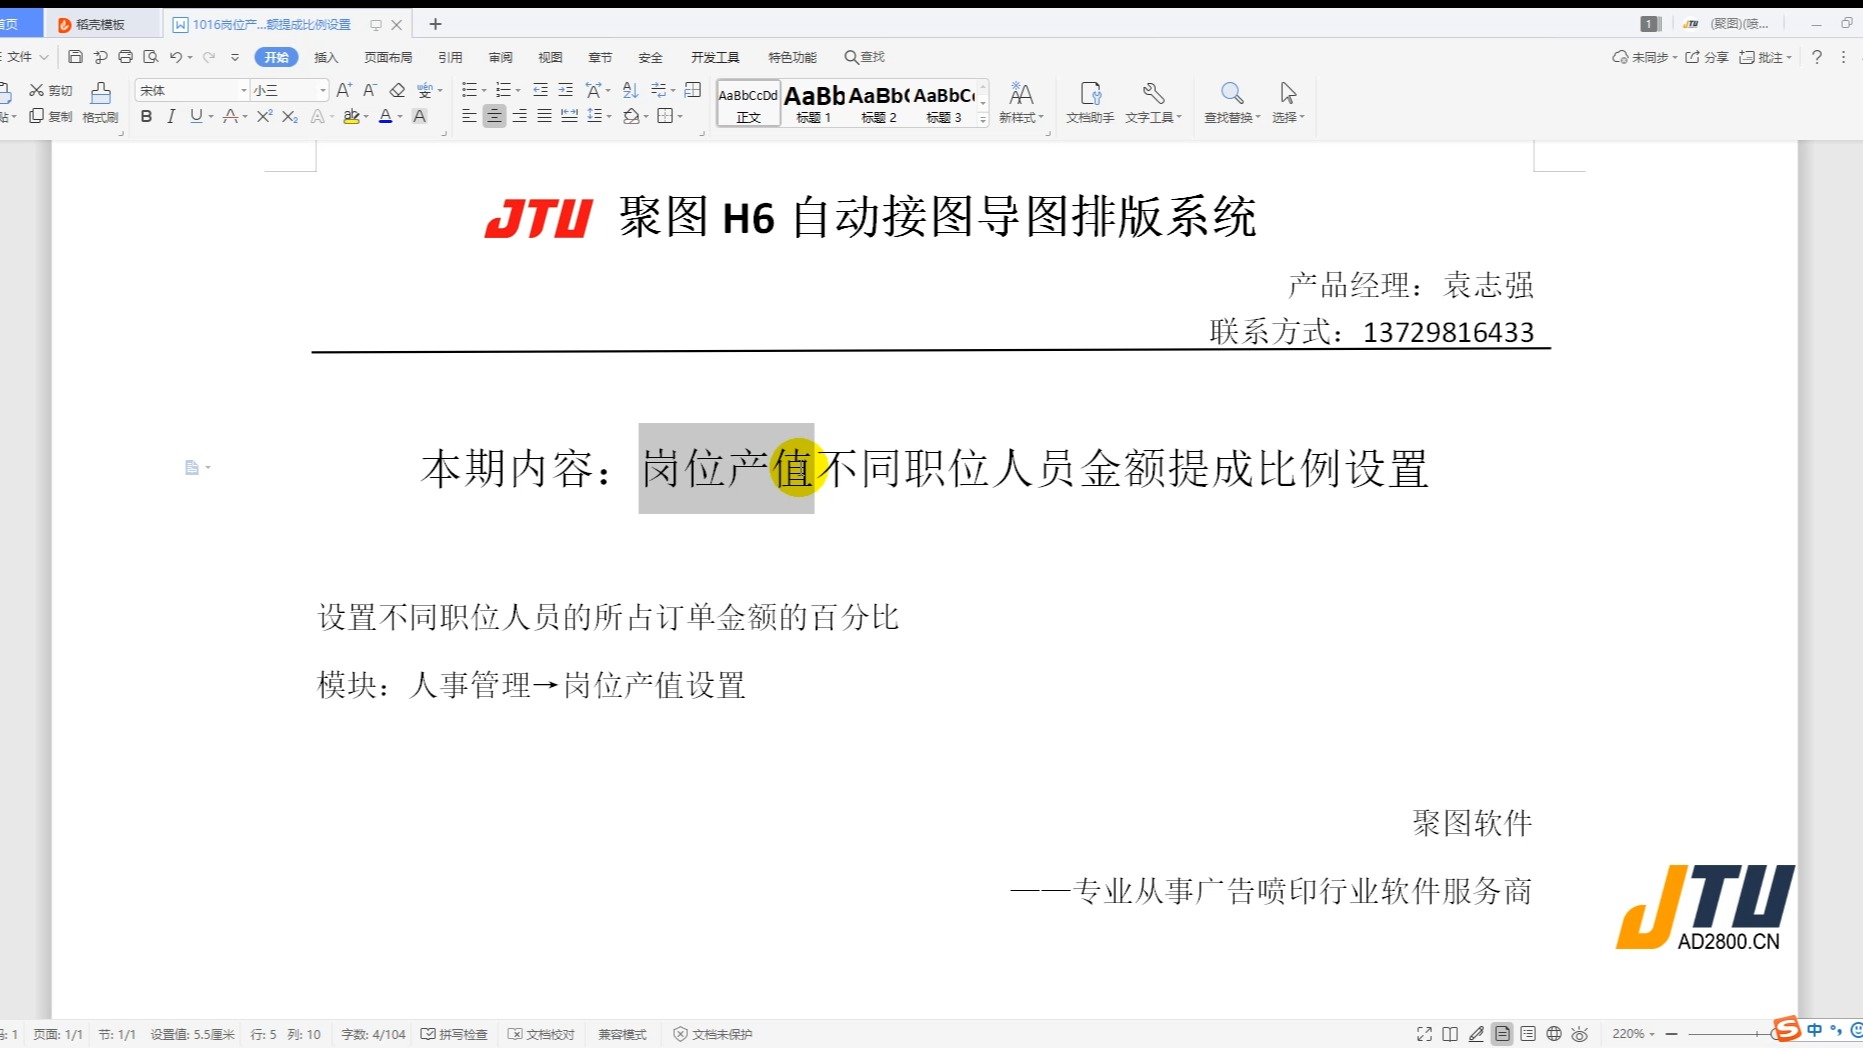Click the 分享 share button

(x=1707, y=57)
